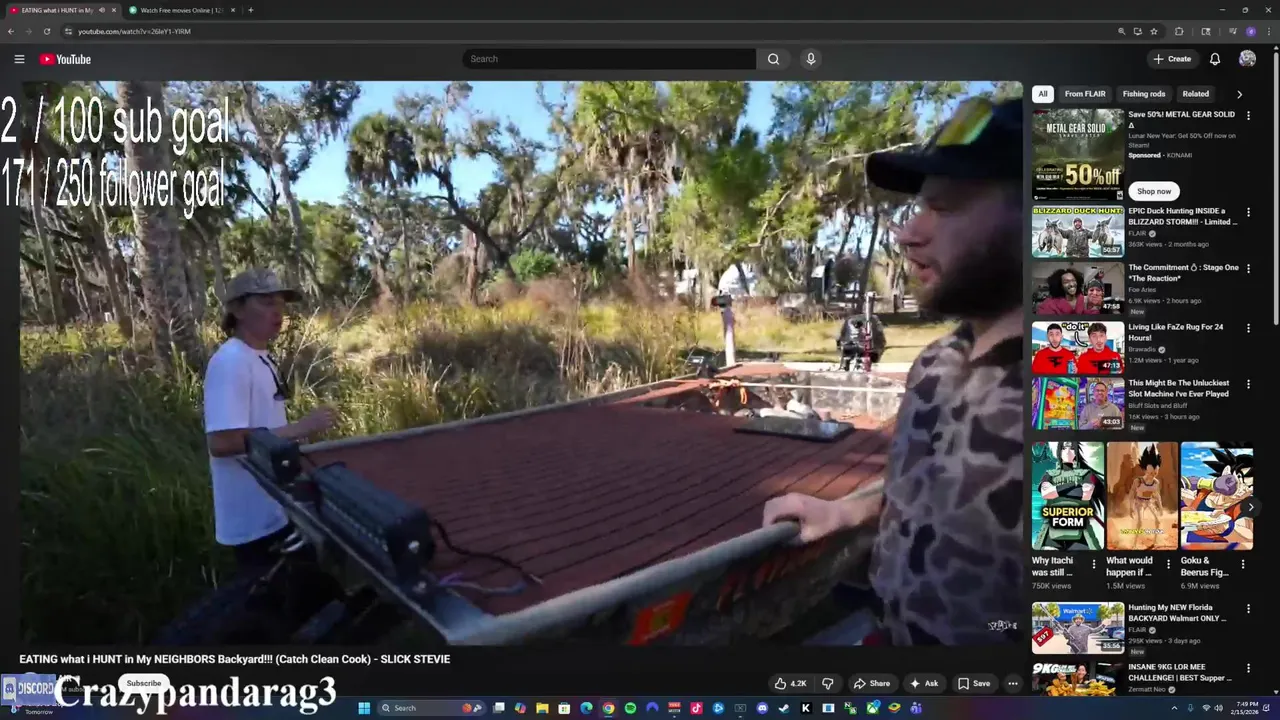Click Shop now on Metal Gear ad
The image size is (1280, 720).
coord(1153,191)
